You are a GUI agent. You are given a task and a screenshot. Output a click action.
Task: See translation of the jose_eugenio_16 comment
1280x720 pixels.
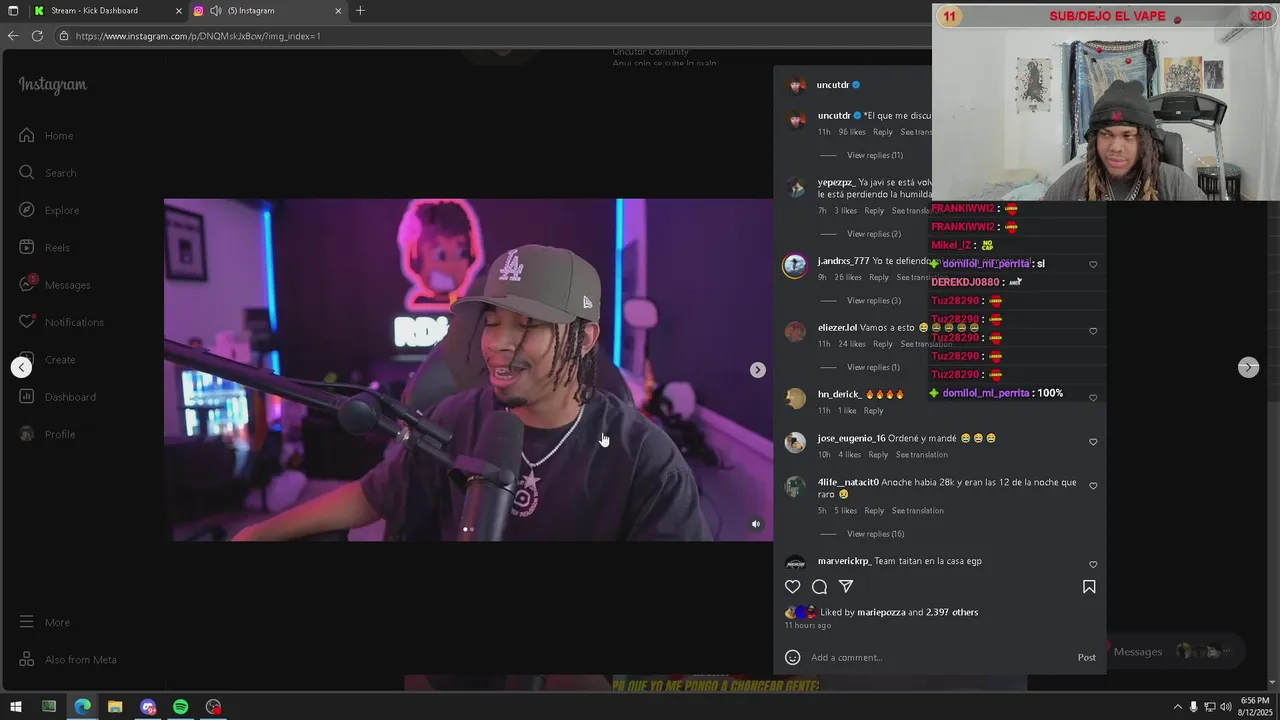click(921, 455)
